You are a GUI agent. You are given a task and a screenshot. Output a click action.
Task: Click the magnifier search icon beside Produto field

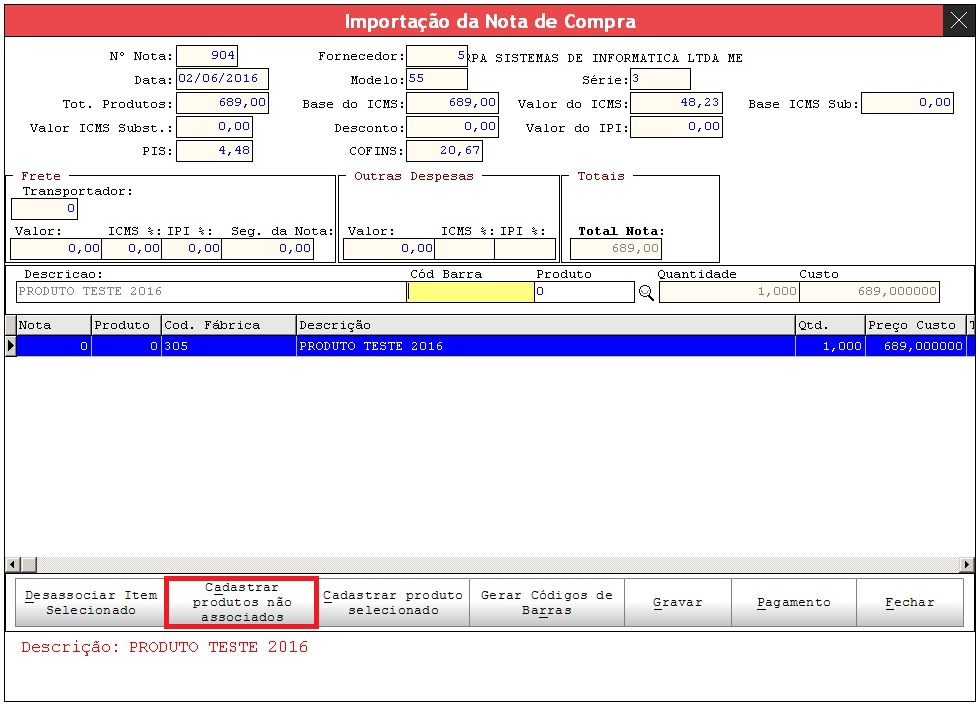(646, 292)
